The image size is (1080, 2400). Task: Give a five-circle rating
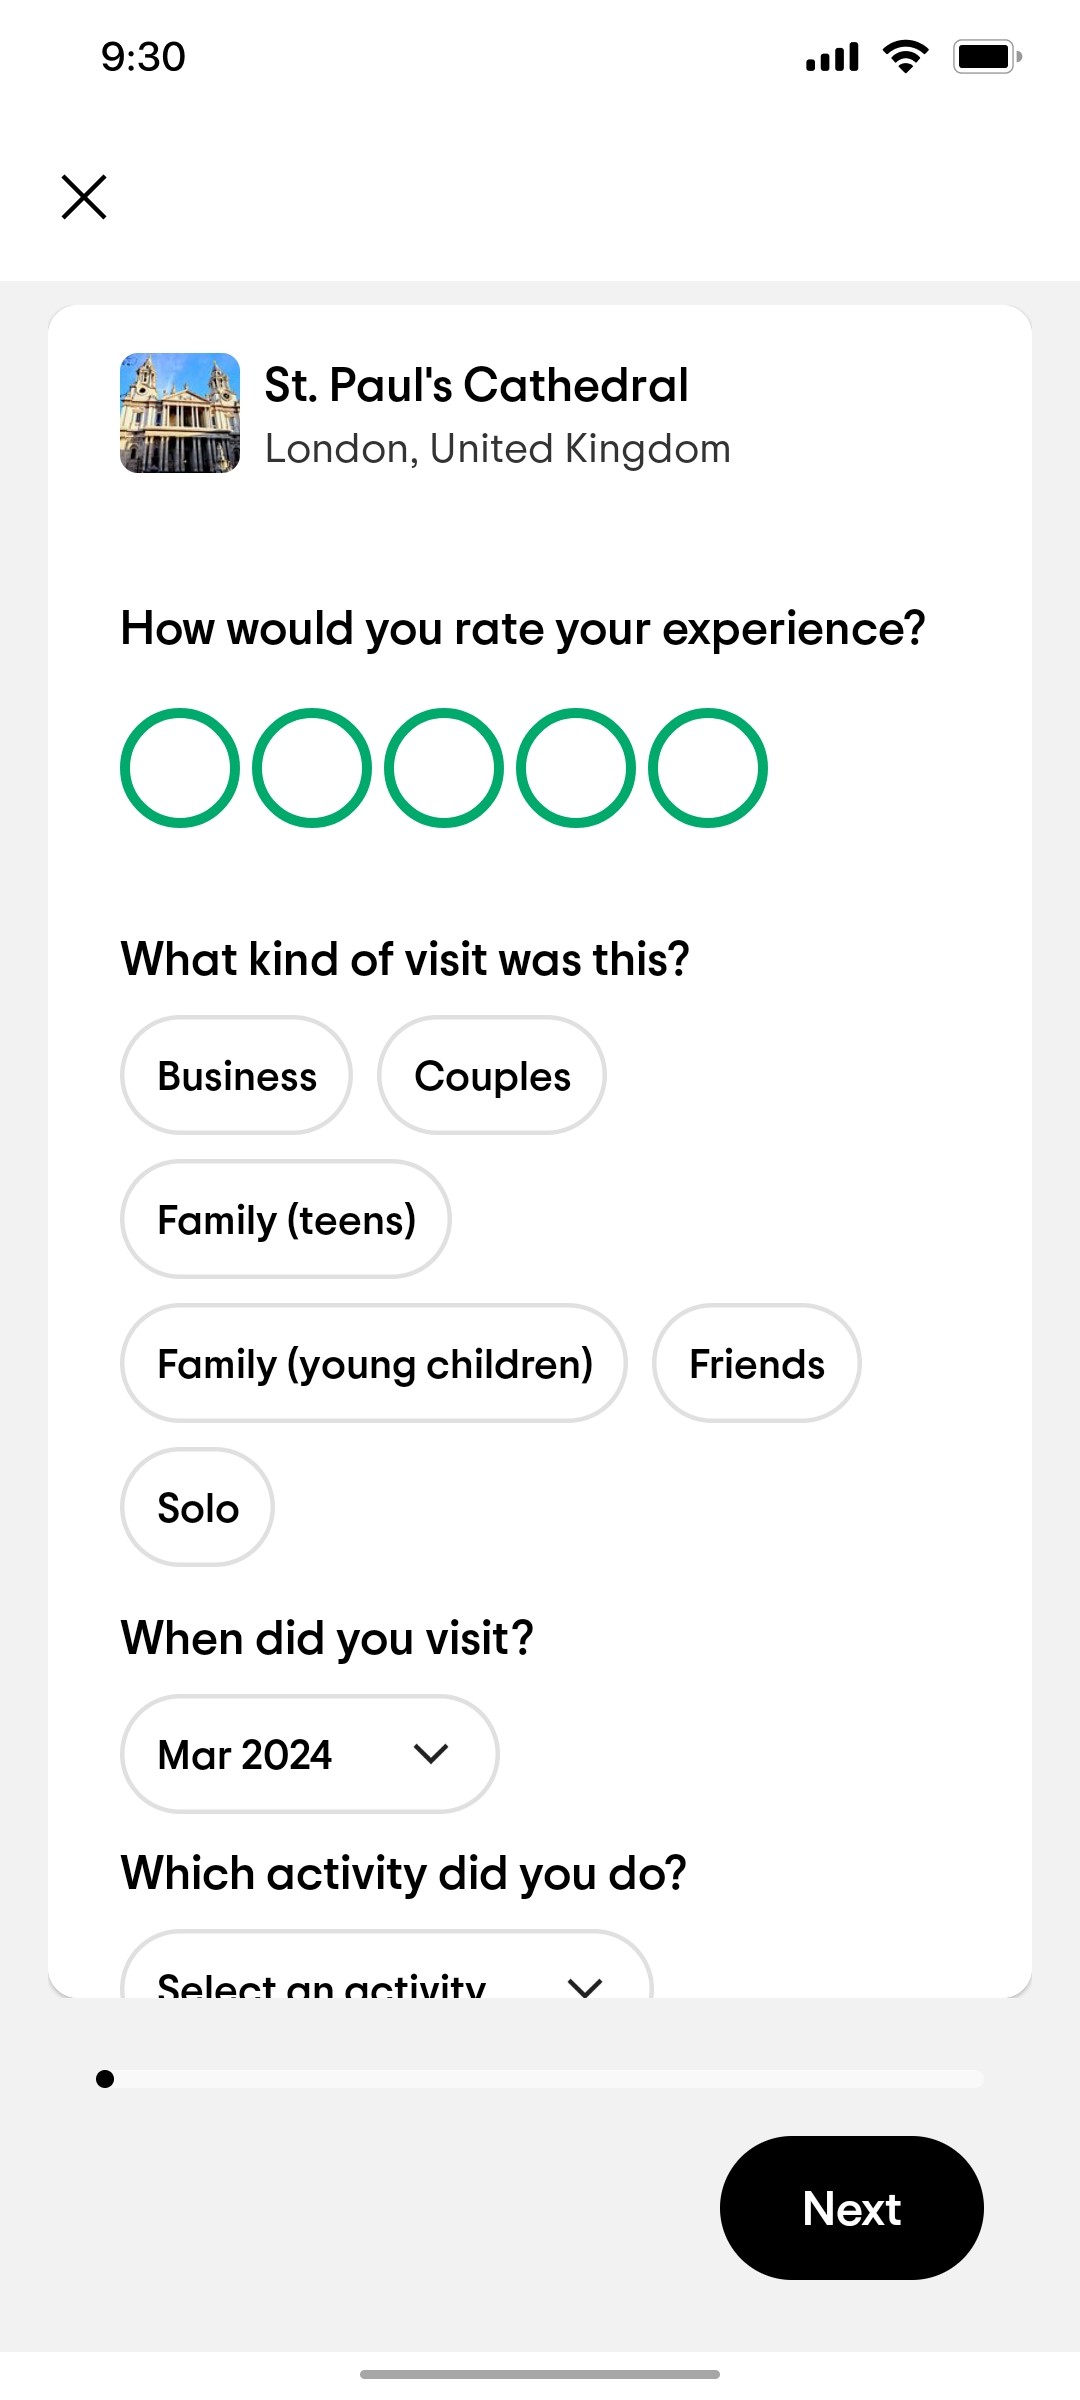click(708, 767)
